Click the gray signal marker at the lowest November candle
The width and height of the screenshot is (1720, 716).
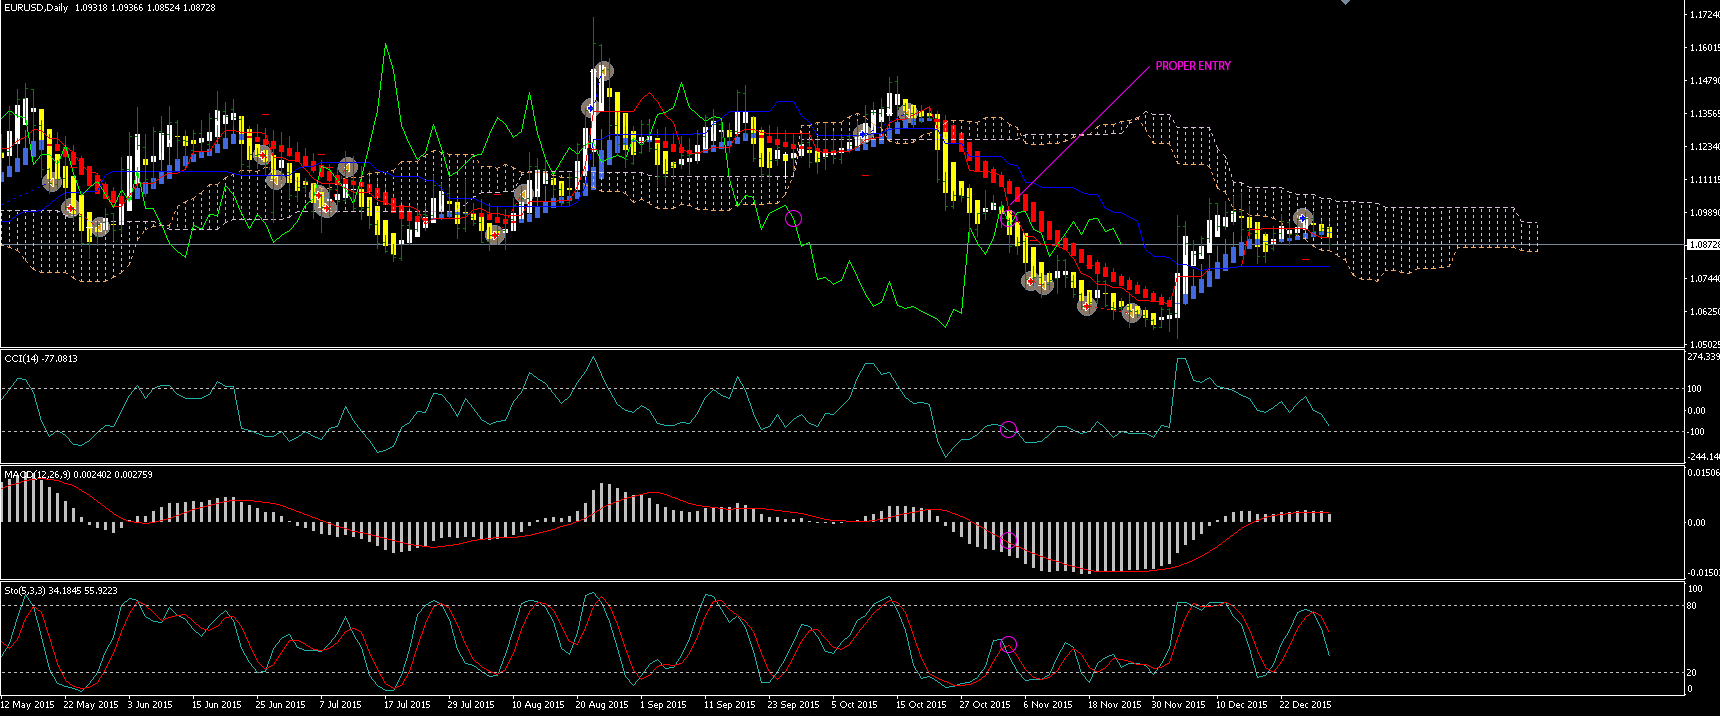click(x=1131, y=313)
